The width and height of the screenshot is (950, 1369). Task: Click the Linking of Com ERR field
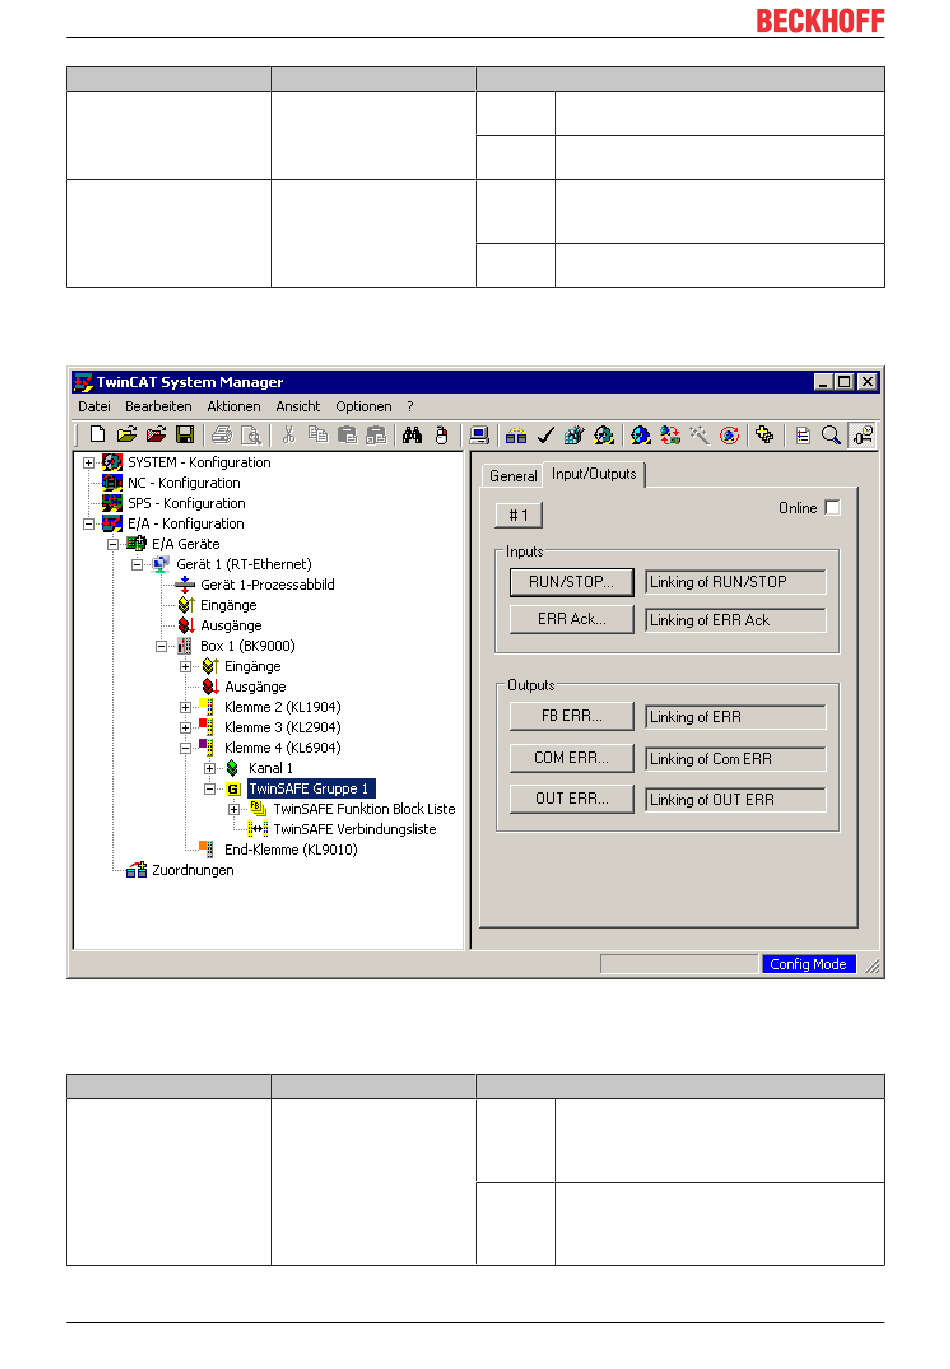(735, 759)
